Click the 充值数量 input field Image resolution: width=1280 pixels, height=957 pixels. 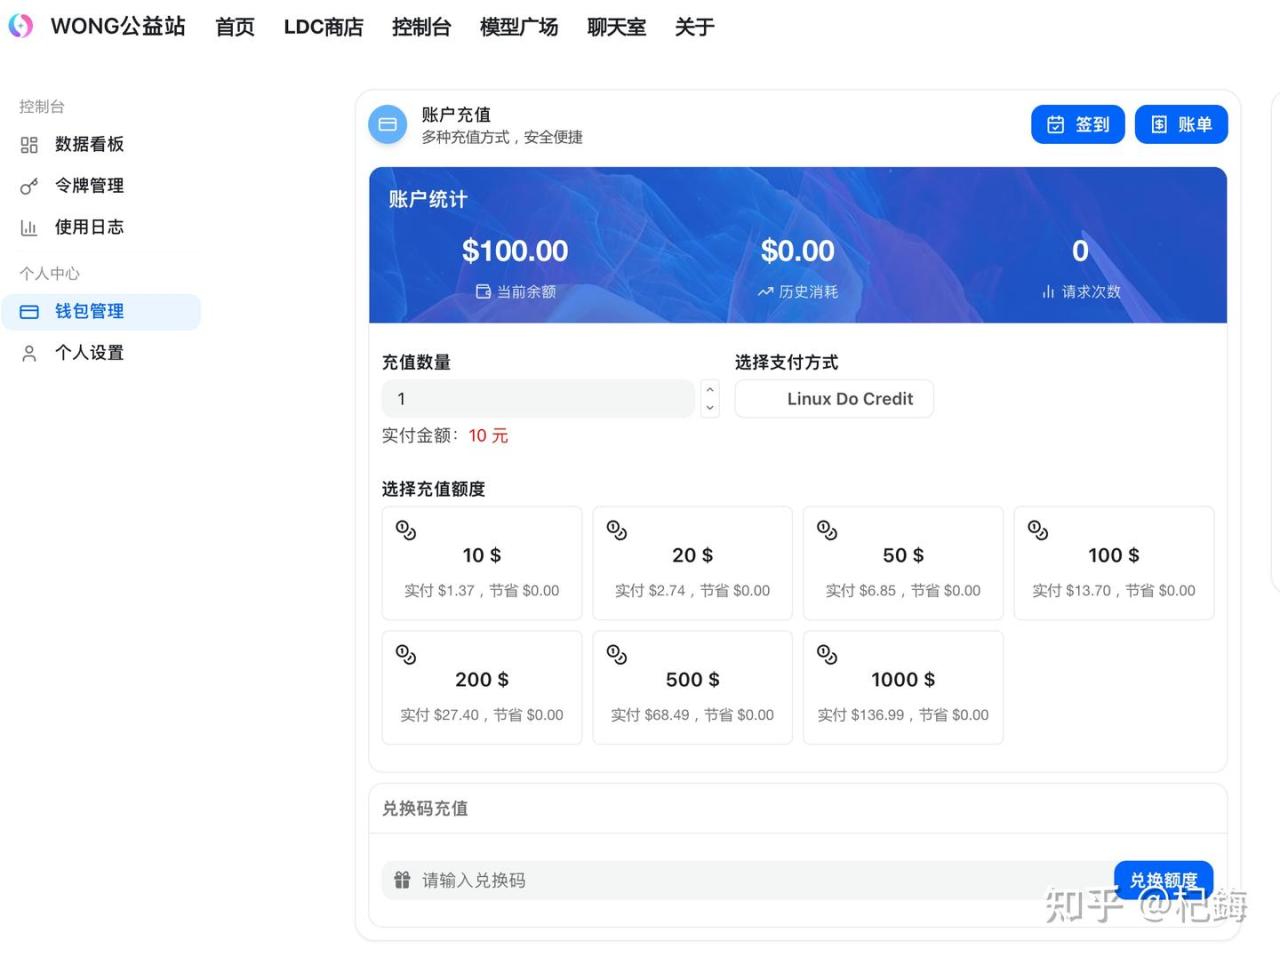point(538,399)
